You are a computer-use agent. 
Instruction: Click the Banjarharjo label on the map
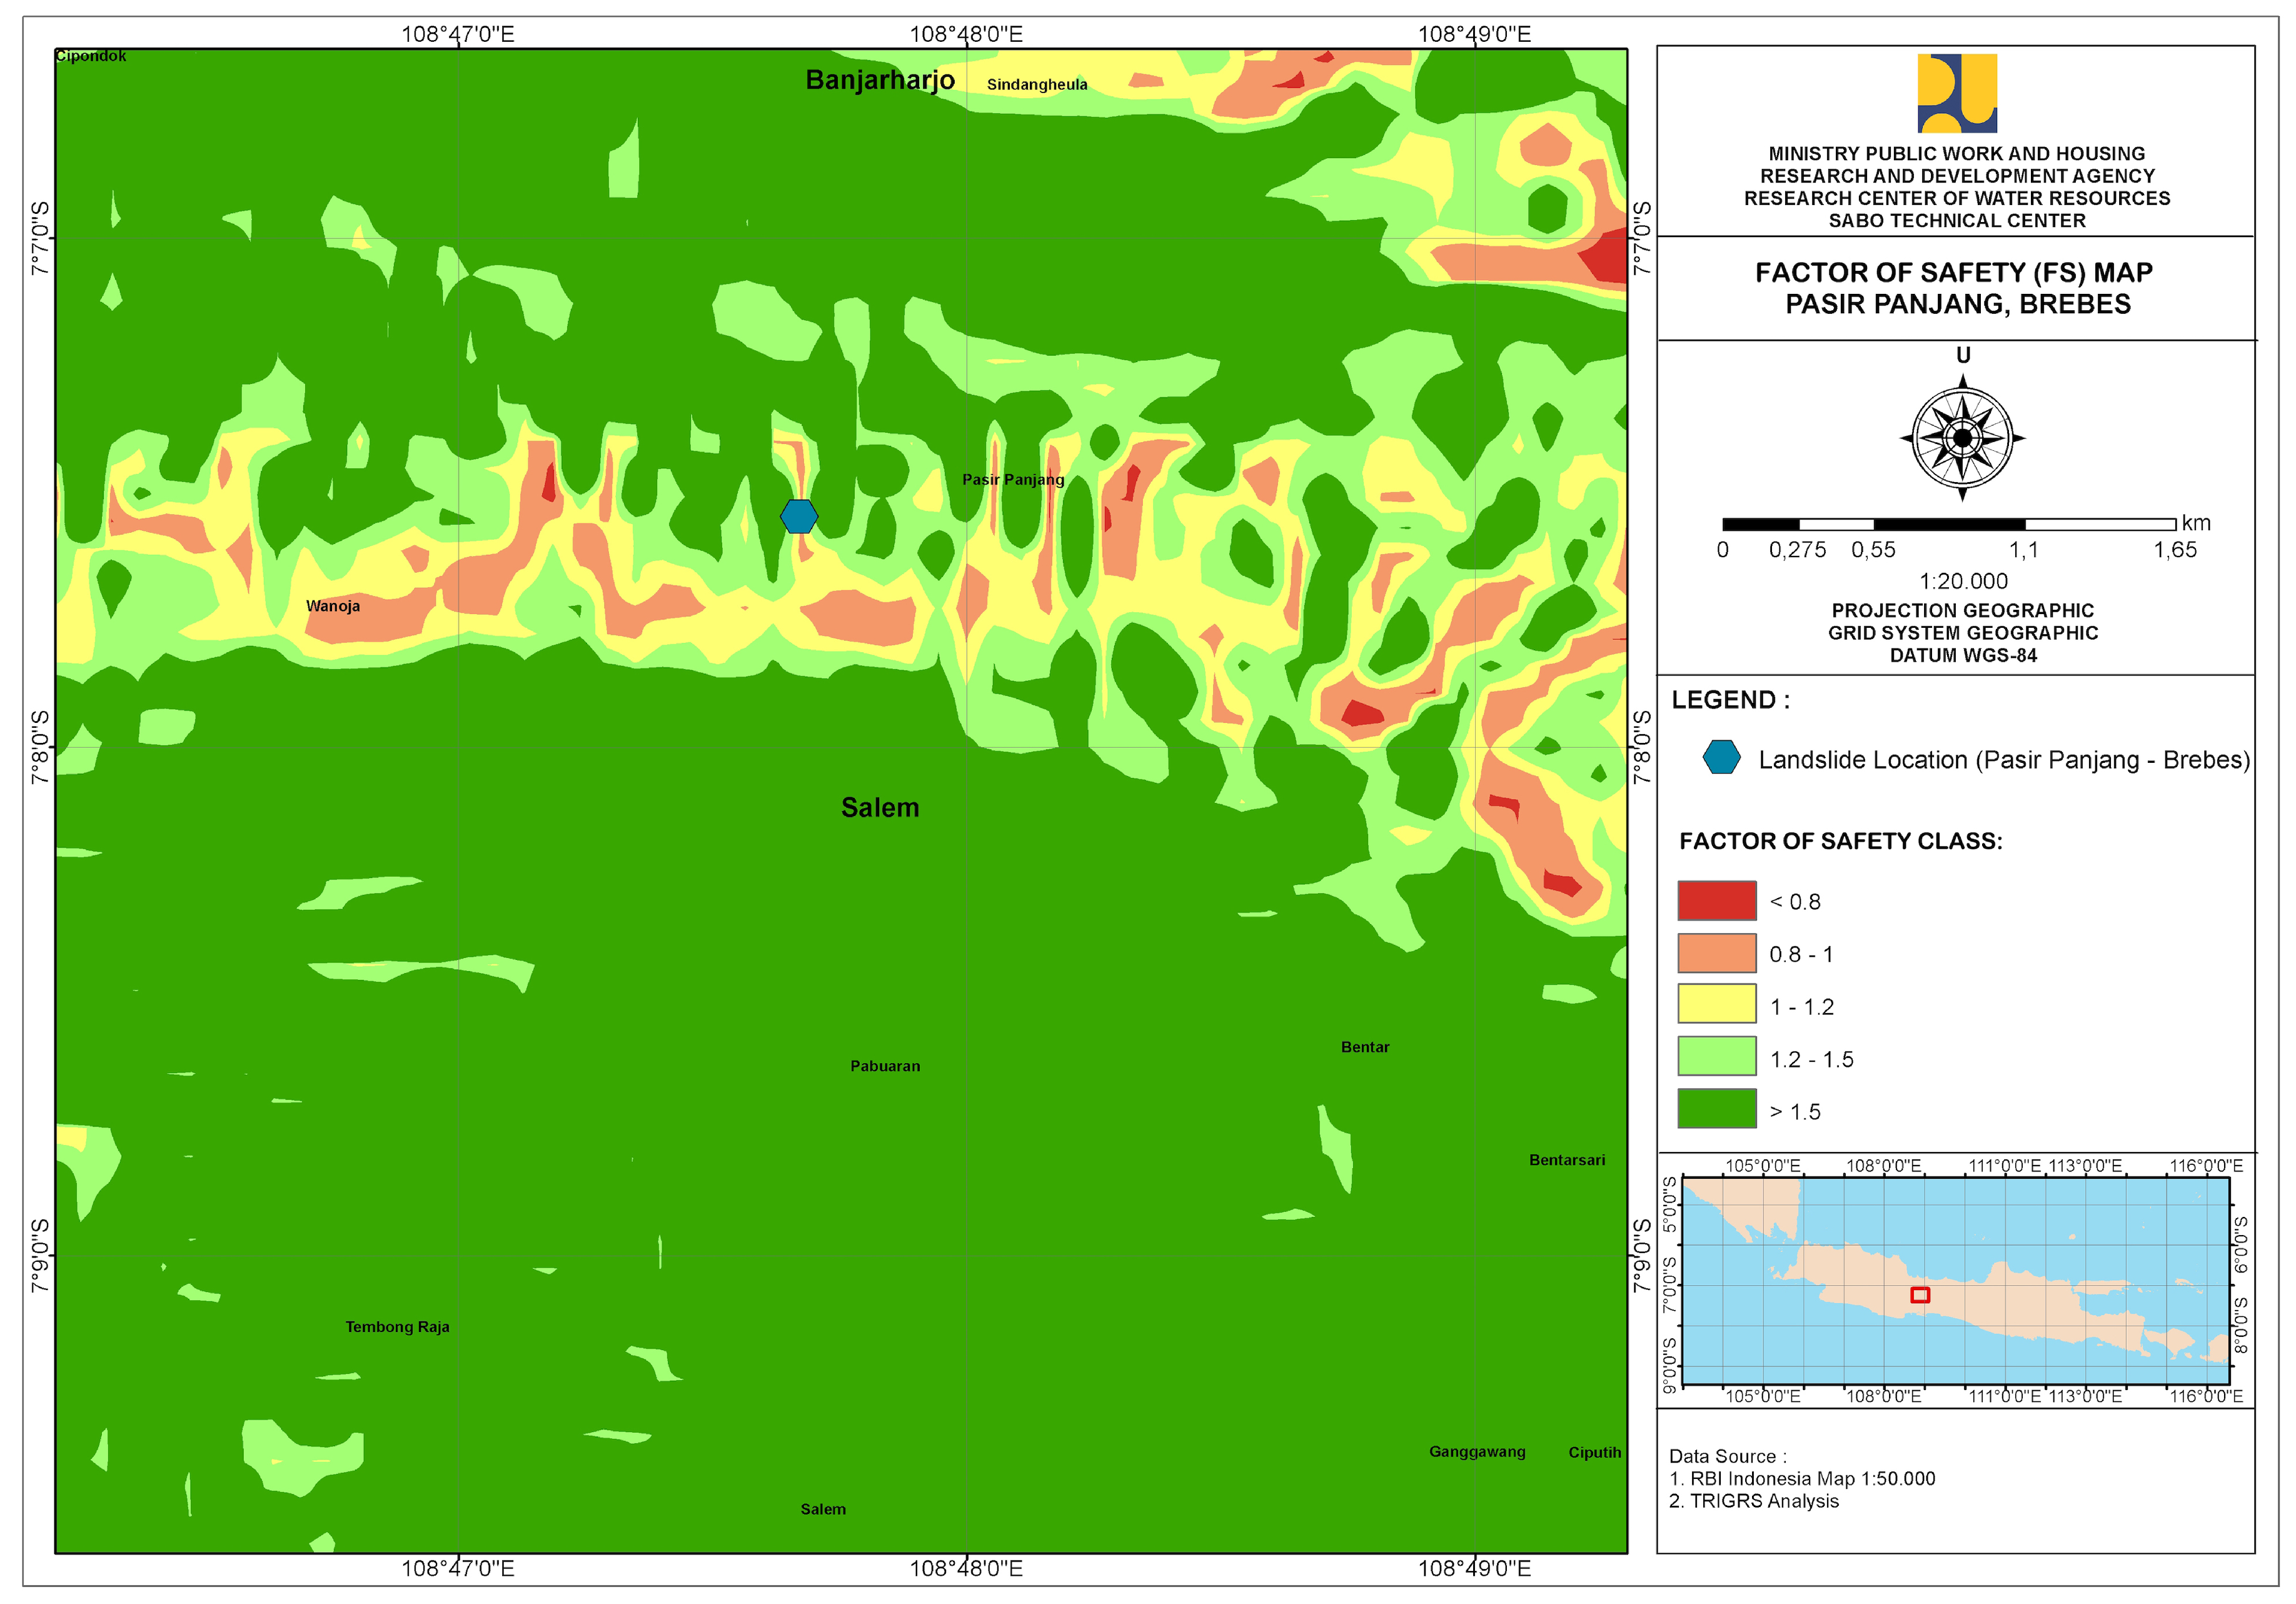pyautogui.click(x=880, y=80)
